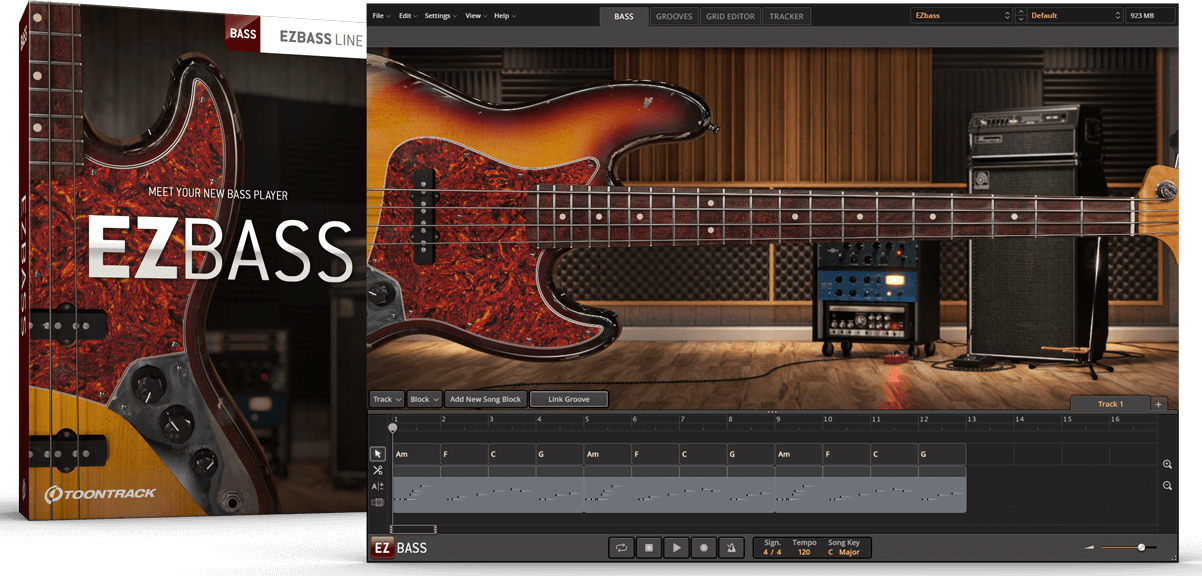This screenshot has width=1202, height=576.
Task: Step through presets with the preset arrows
Action: click(1020, 16)
